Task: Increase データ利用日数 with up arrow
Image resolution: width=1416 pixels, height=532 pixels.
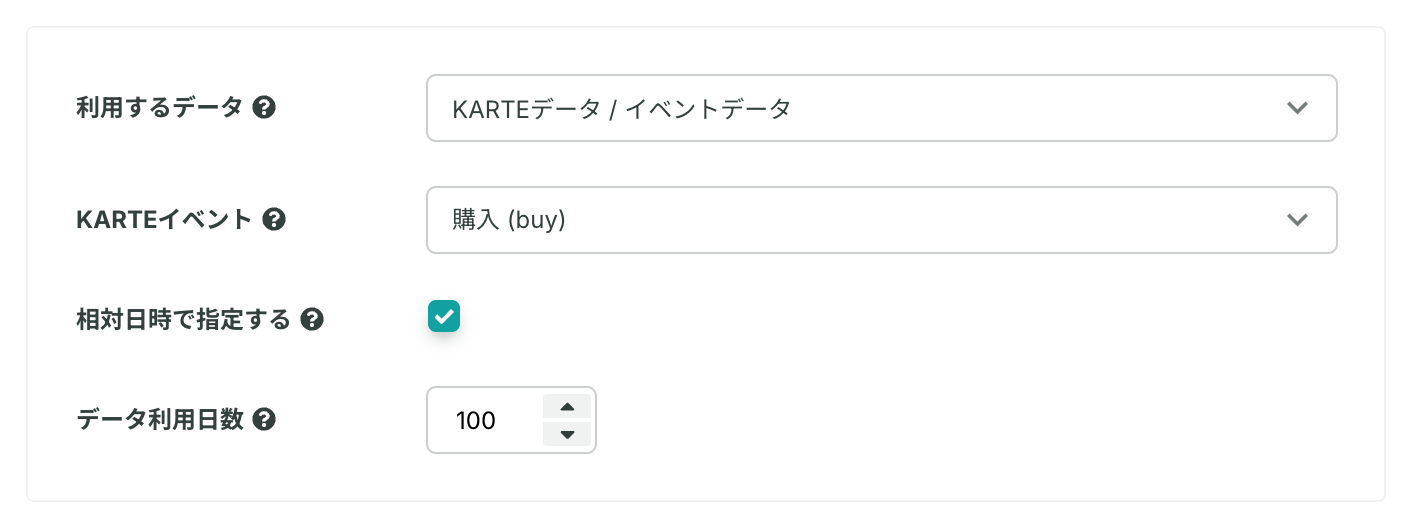Action: pyautogui.click(x=567, y=406)
